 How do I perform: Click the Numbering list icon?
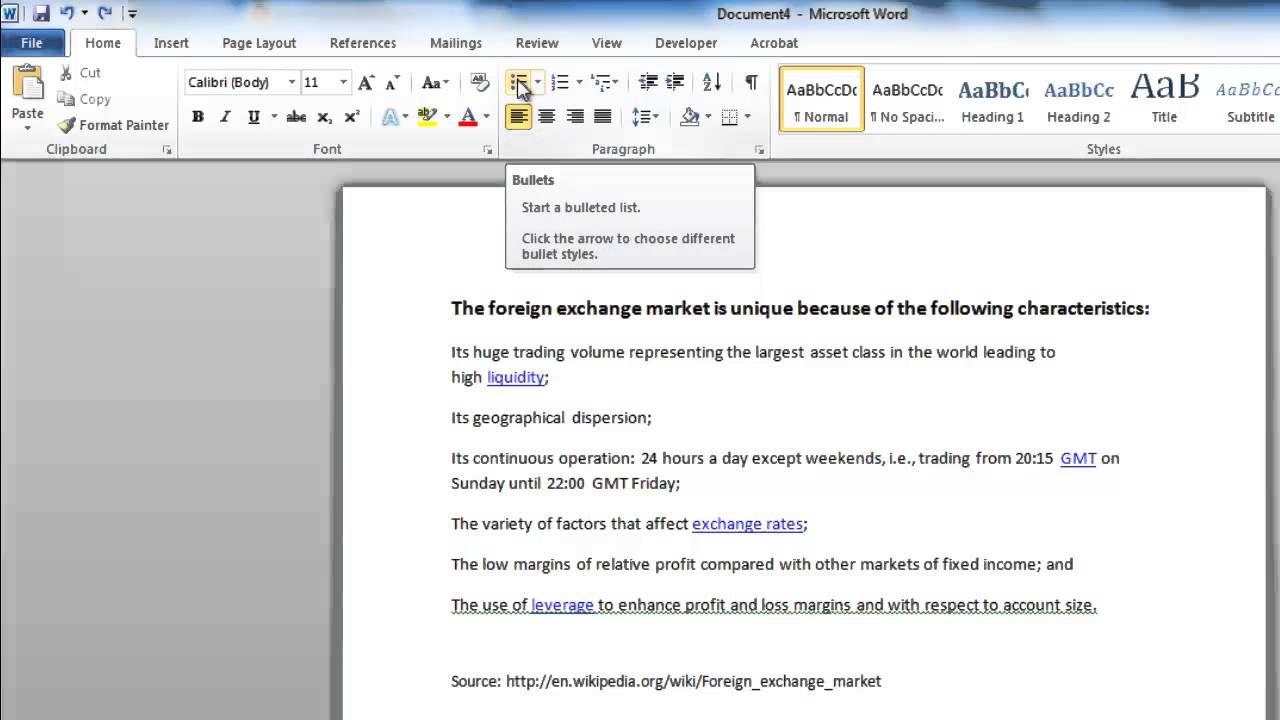(x=560, y=83)
